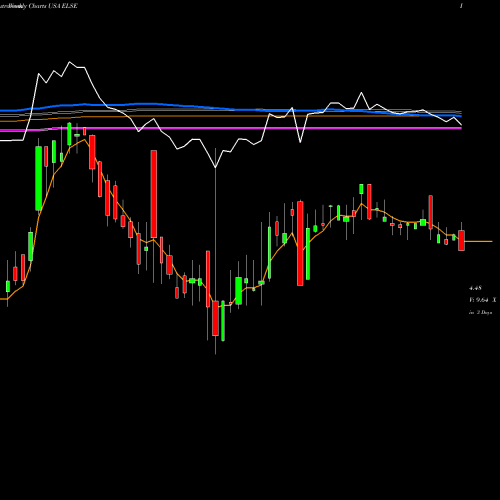Click the highest peak of the white line
This screenshot has height=500, width=500.
[x=69, y=62]
